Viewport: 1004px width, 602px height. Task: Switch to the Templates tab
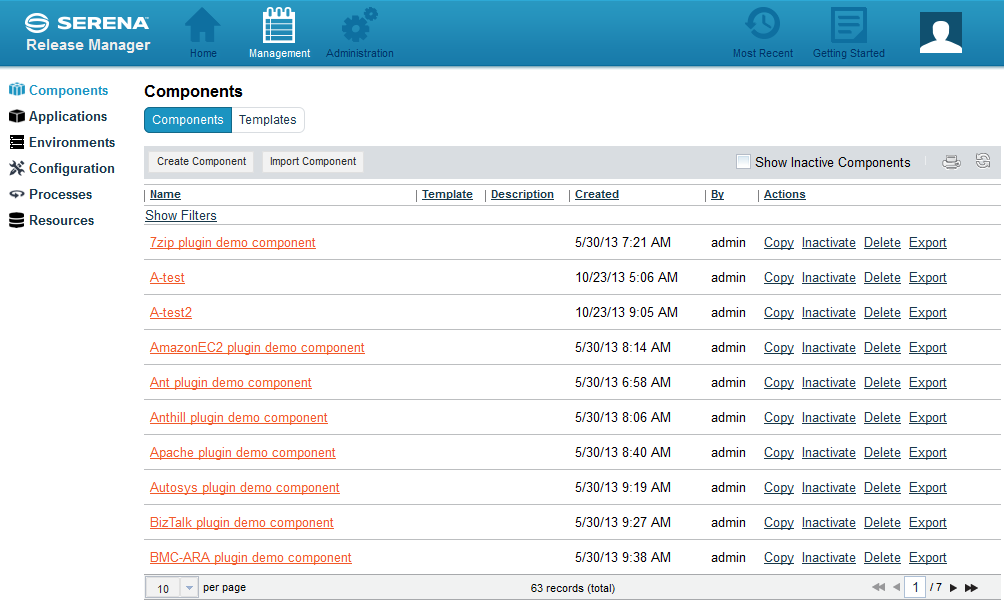(267, 120)
